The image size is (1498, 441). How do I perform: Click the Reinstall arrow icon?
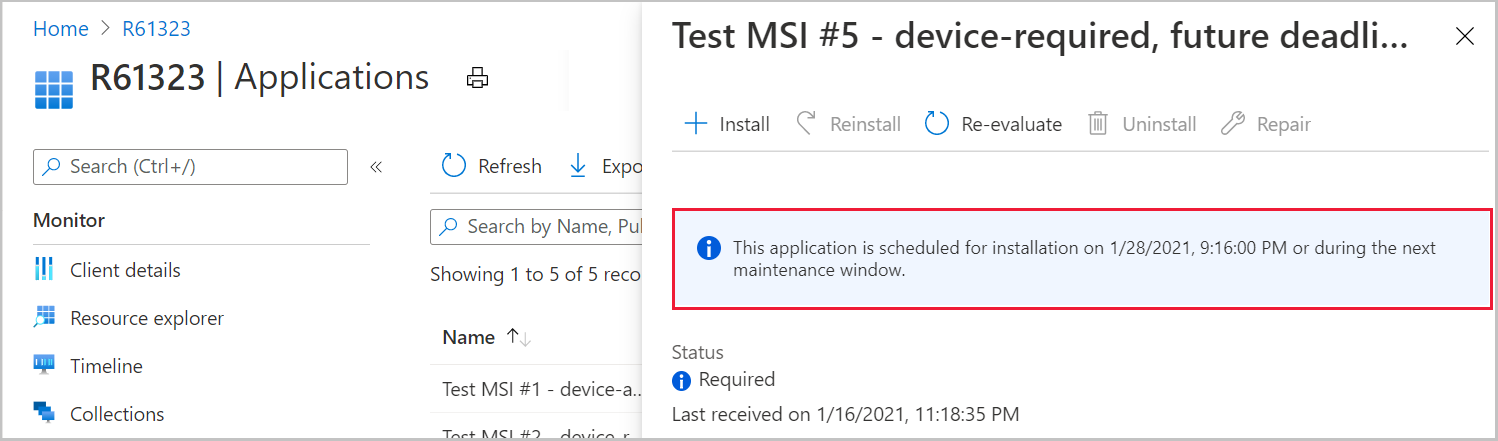tap(806, 124)
